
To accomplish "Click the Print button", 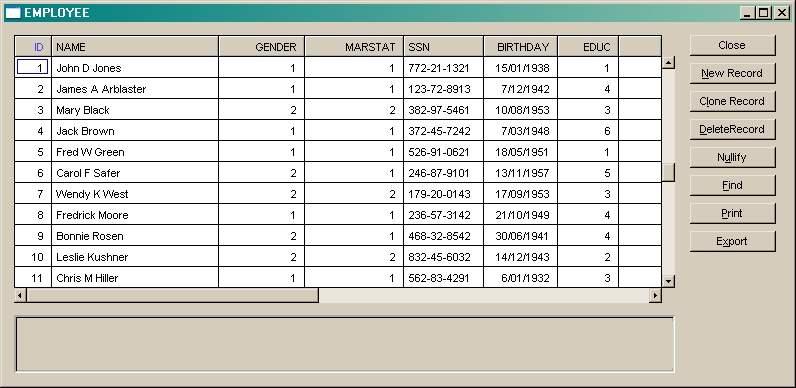I will click(x=732, y=213).
